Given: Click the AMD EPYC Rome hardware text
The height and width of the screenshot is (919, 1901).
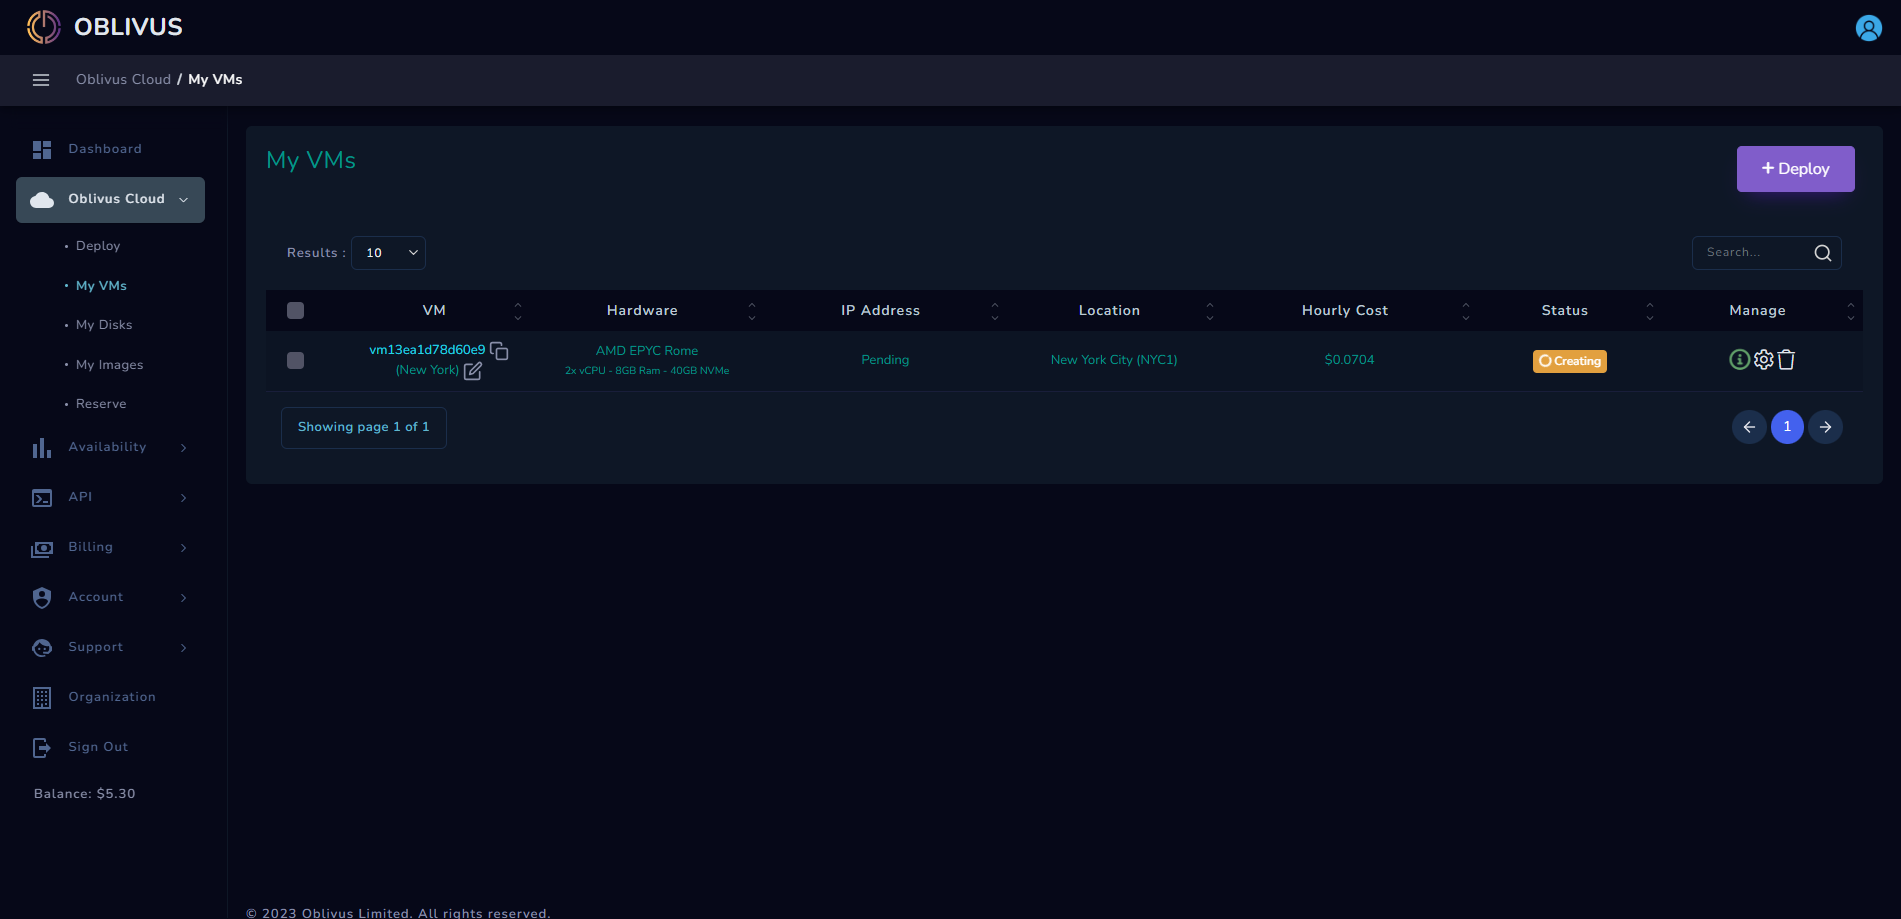Looking at the screenshot, I should pos(647,351).
